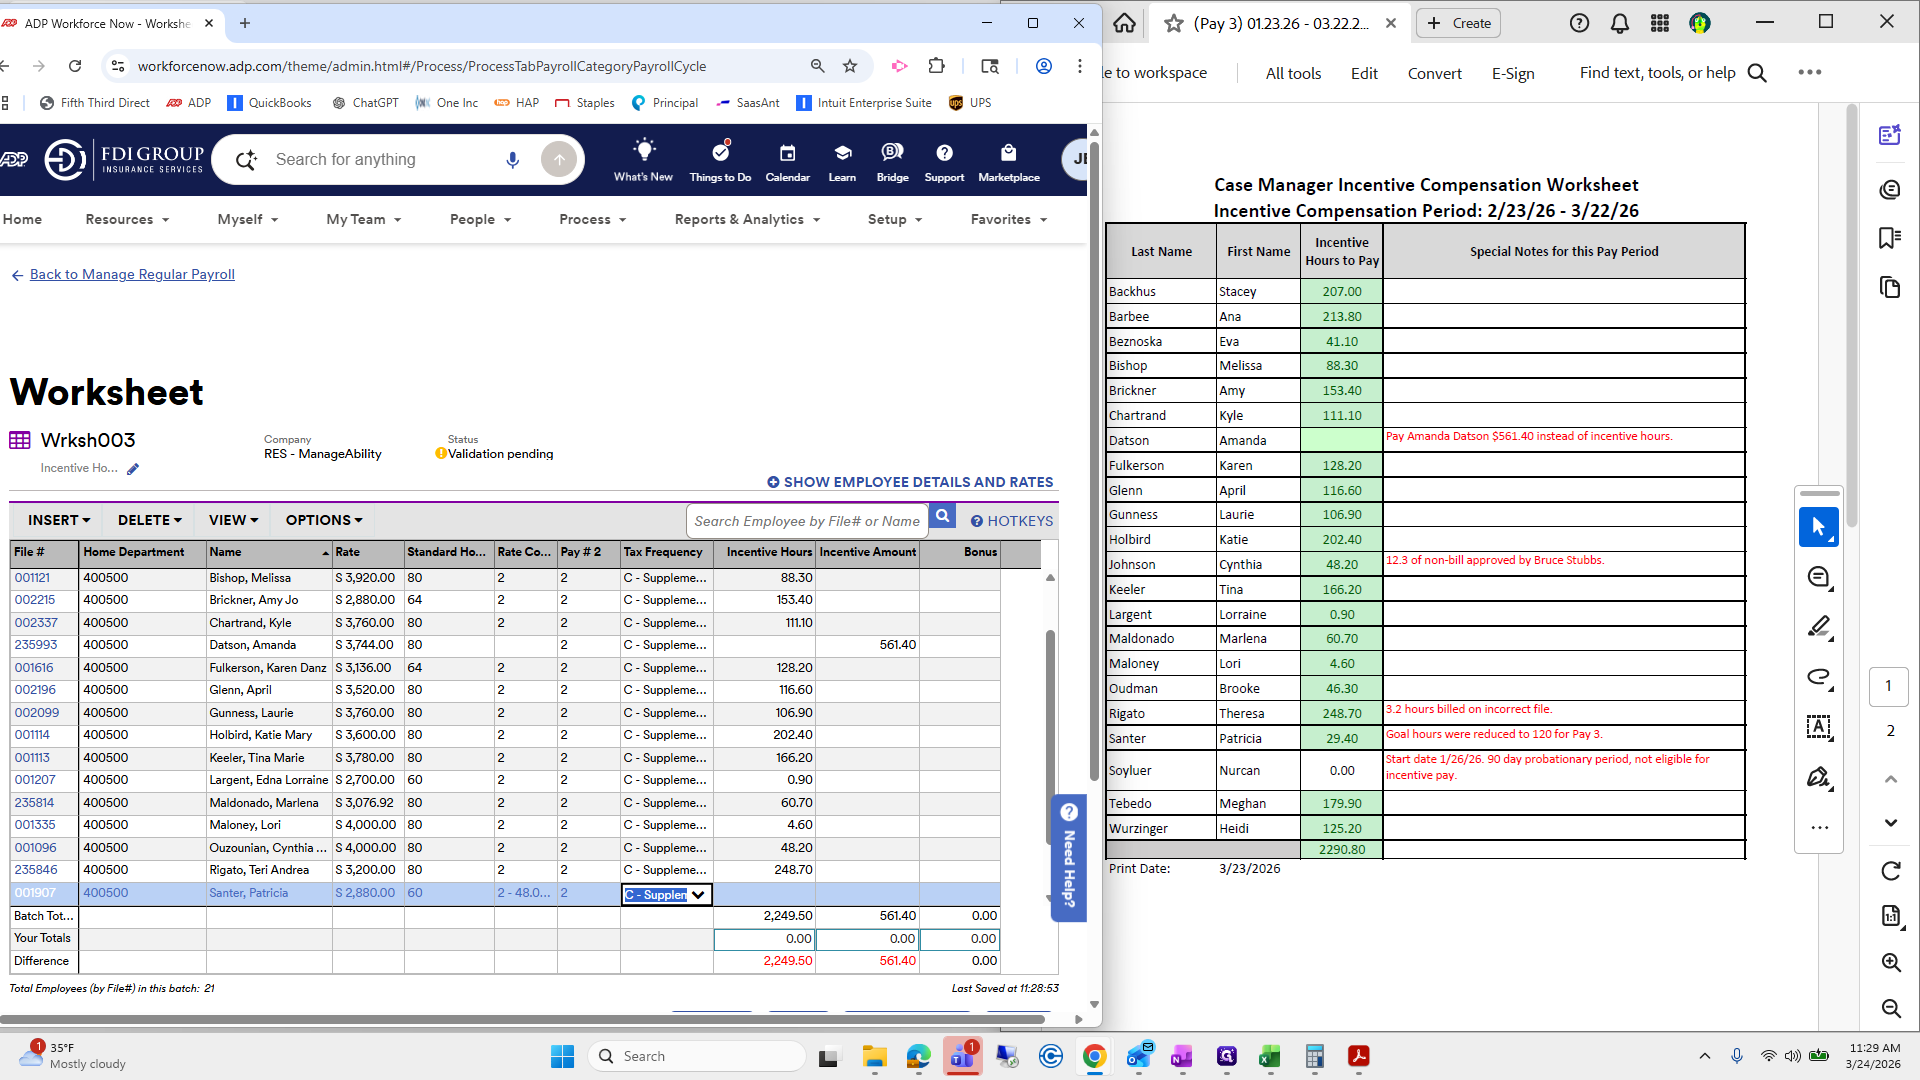The width and height of the screenshot is (1920, 1080).
Task: Open the Adobe Acrobat taskbar icon
Action: [x=1358, y=1056]
